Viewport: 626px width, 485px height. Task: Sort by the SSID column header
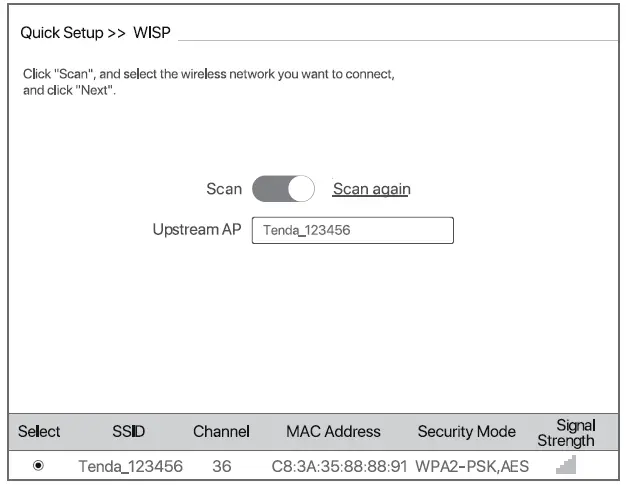(128, 432)
